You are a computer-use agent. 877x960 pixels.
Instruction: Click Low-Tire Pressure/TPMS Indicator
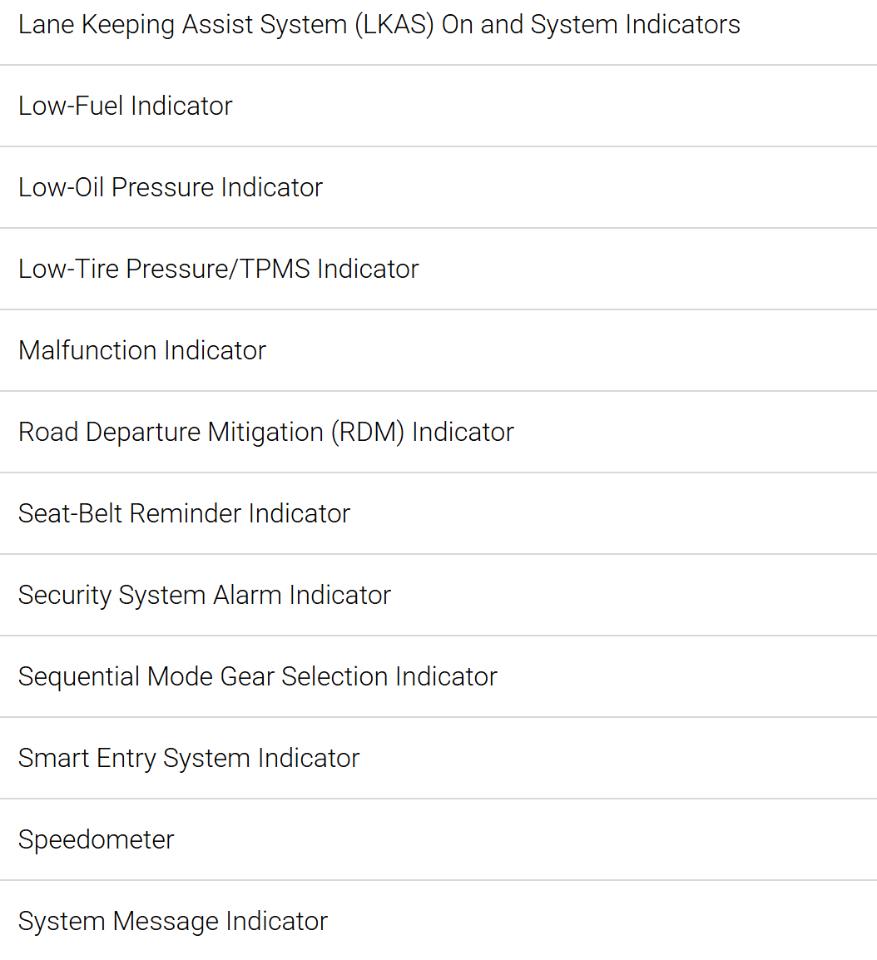tap(438, 269)
